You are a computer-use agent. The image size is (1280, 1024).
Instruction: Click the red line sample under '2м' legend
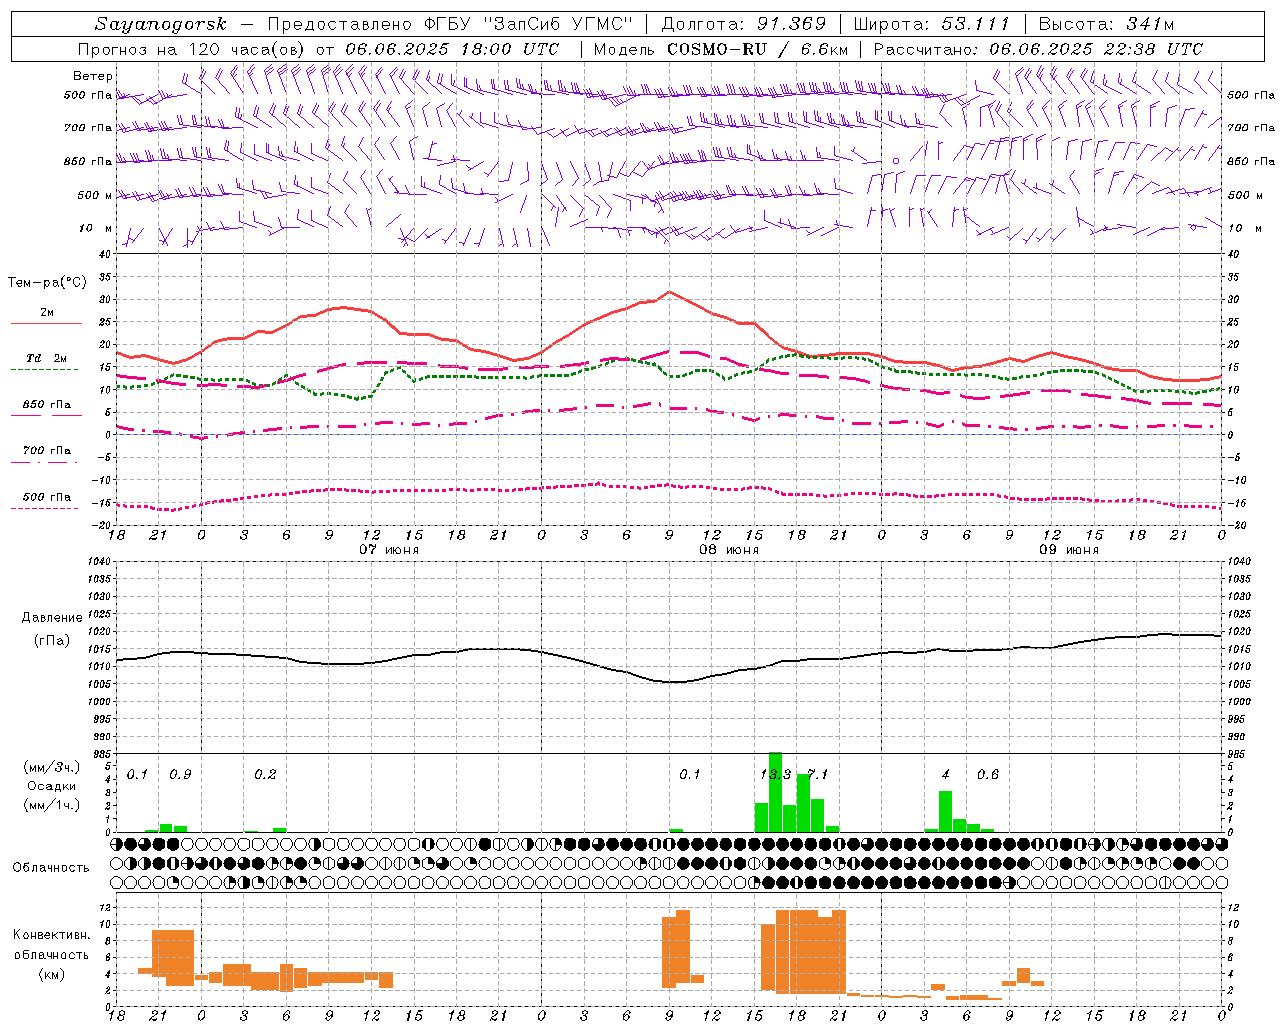[46, 323]
